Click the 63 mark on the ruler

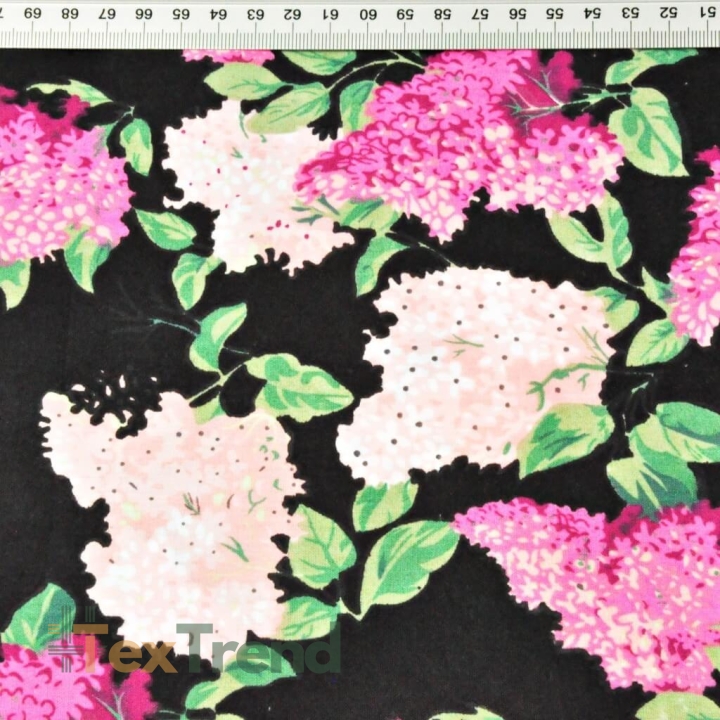pos(256,15)
